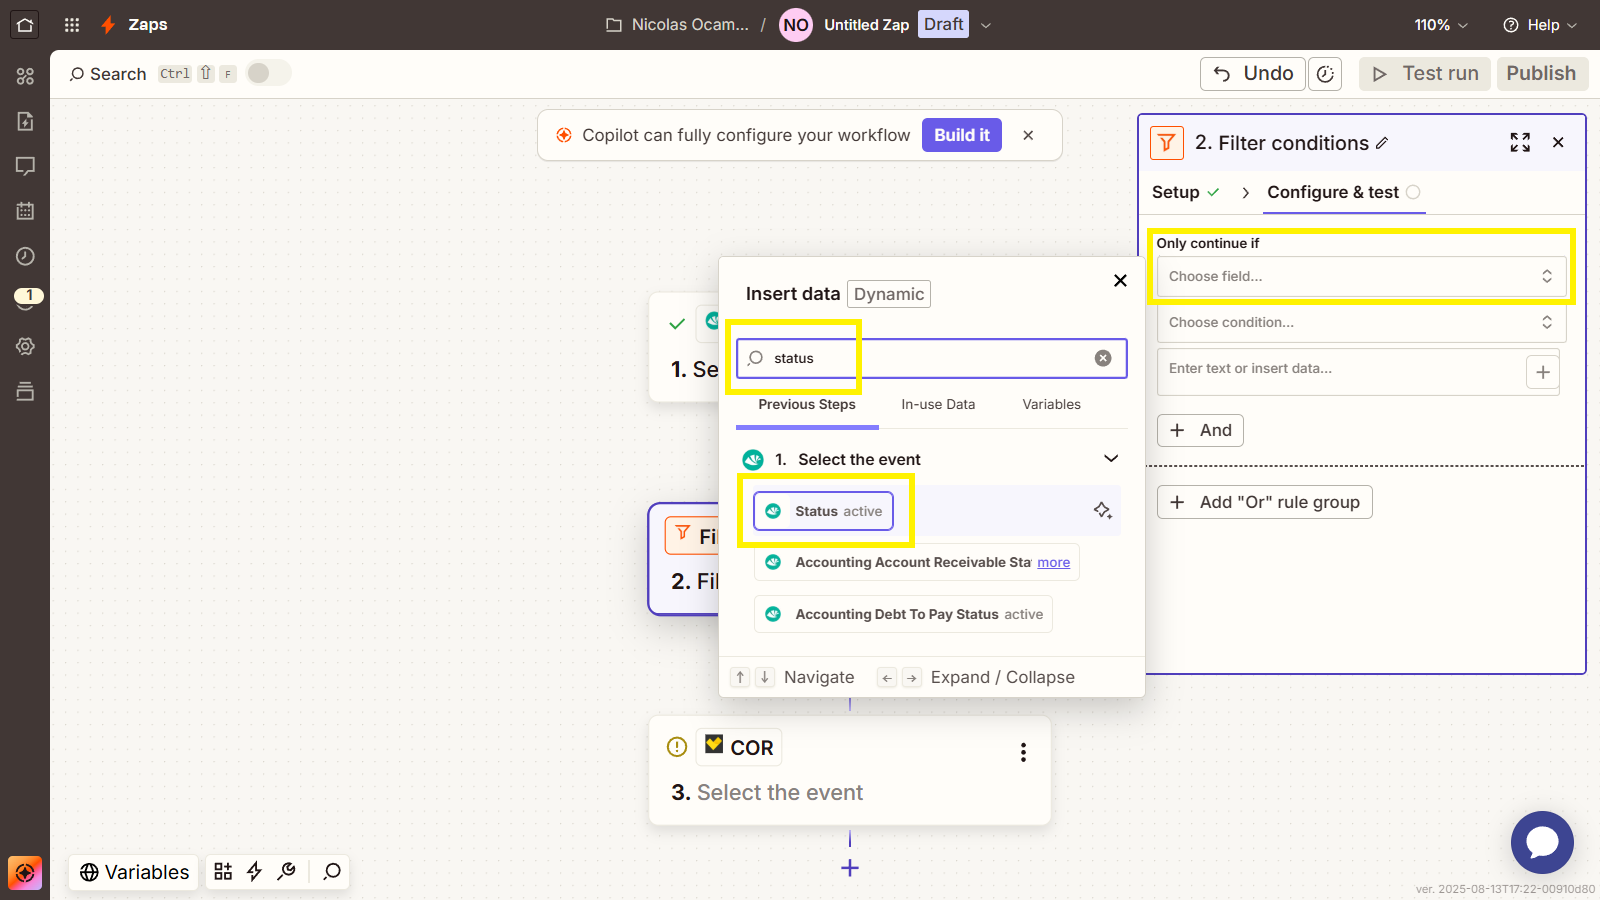1600x900 pixels.
Task: Open the sidebar notification badge showing 1
Action: click(x=28, y=298)
